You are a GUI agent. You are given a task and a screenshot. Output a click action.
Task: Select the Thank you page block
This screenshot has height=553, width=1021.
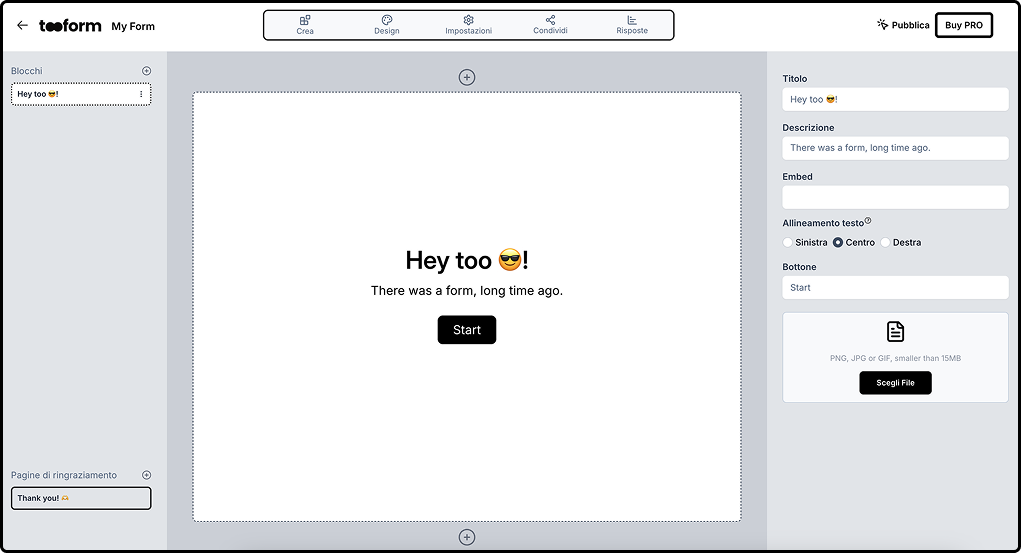(x=80, y=498)
